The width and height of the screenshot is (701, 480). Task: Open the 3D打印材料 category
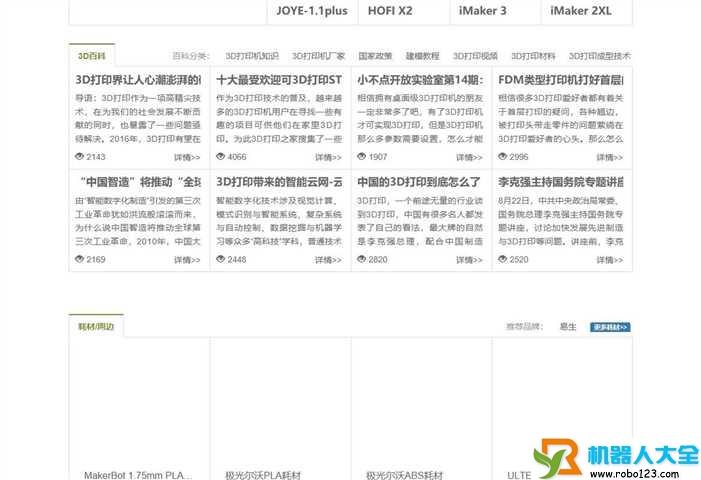click(x=533, y=56)
